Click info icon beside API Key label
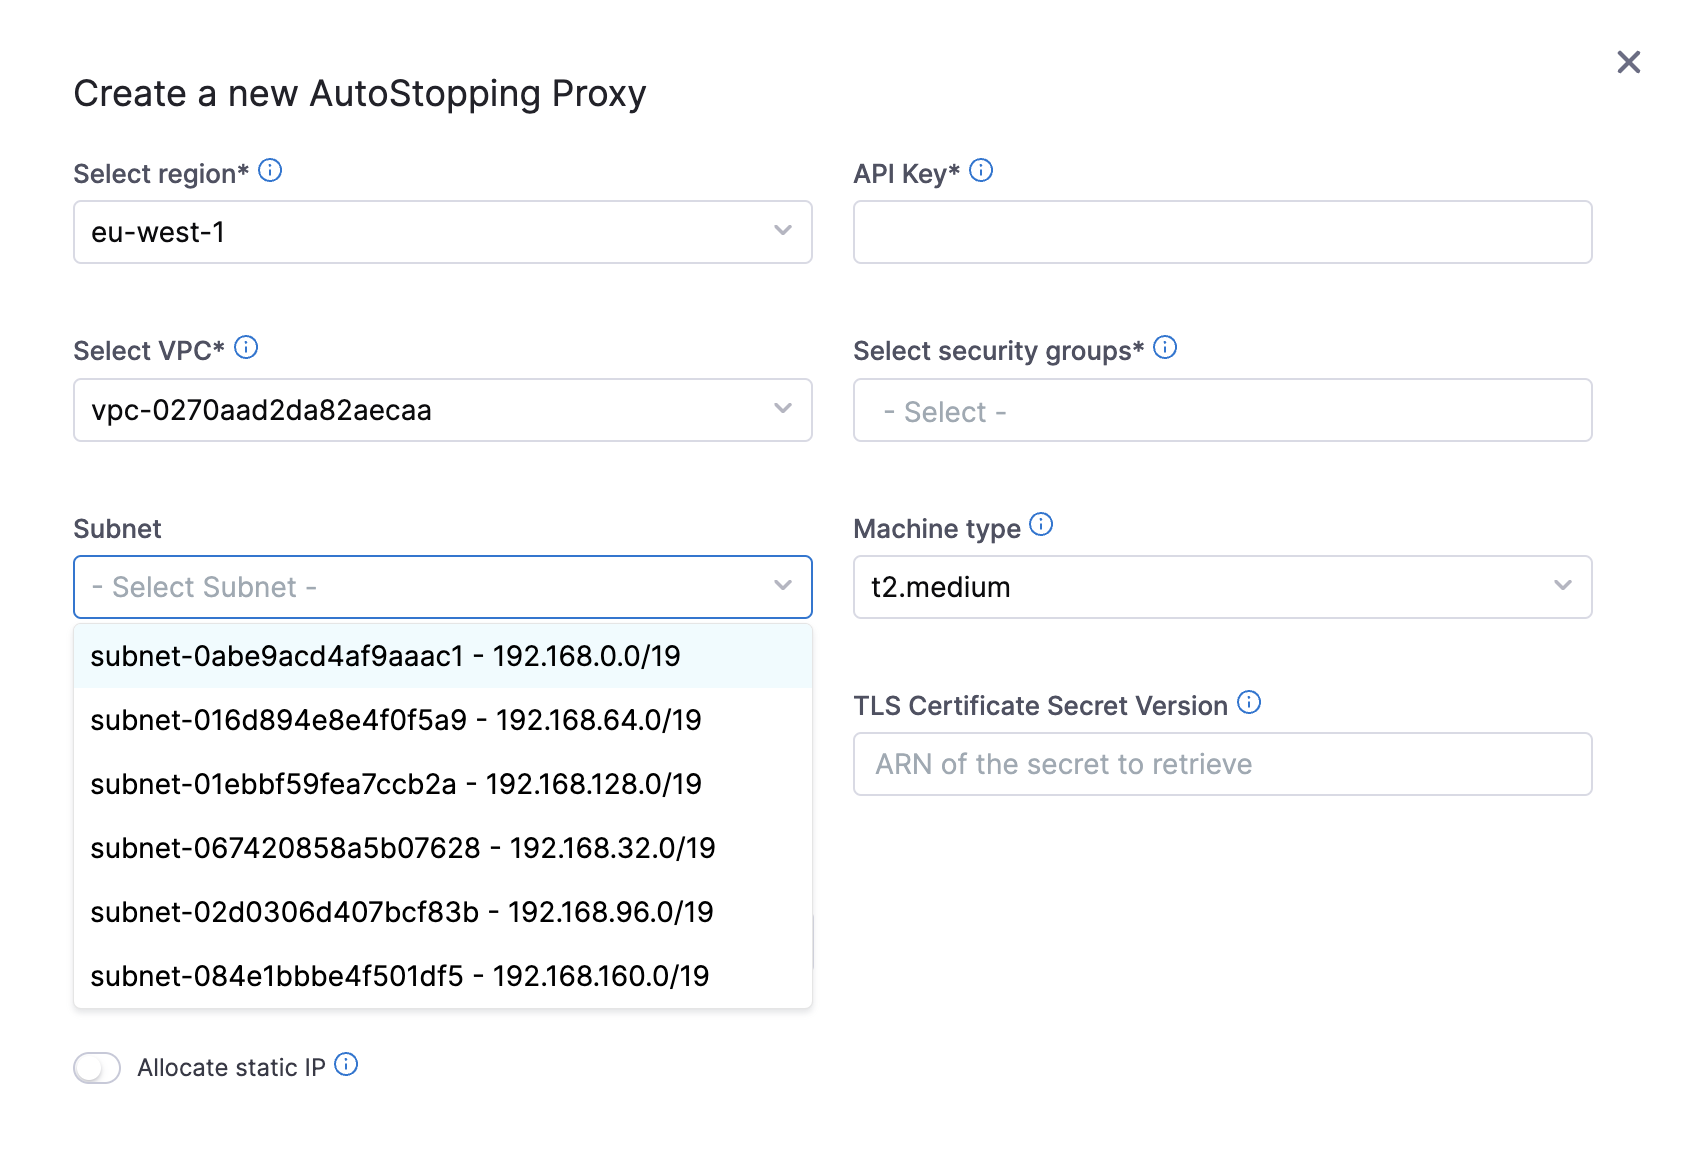This screenshot has width=1700, height=1168. [x=981, y=171]
